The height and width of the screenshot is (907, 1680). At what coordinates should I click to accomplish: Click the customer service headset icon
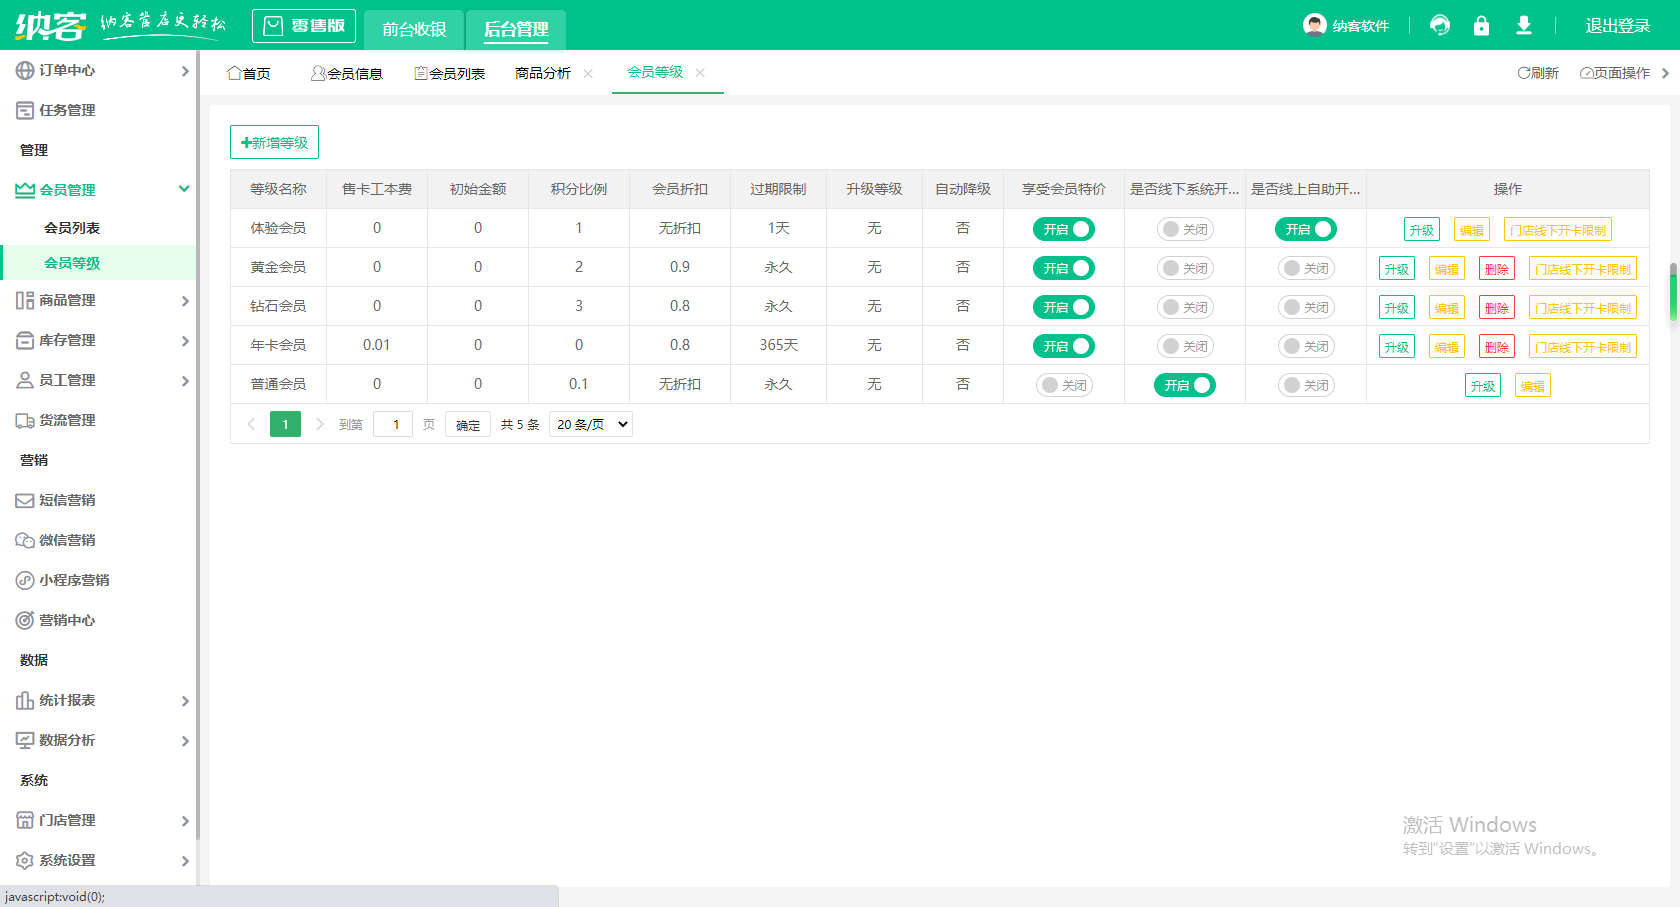(x=1440, y=25)
